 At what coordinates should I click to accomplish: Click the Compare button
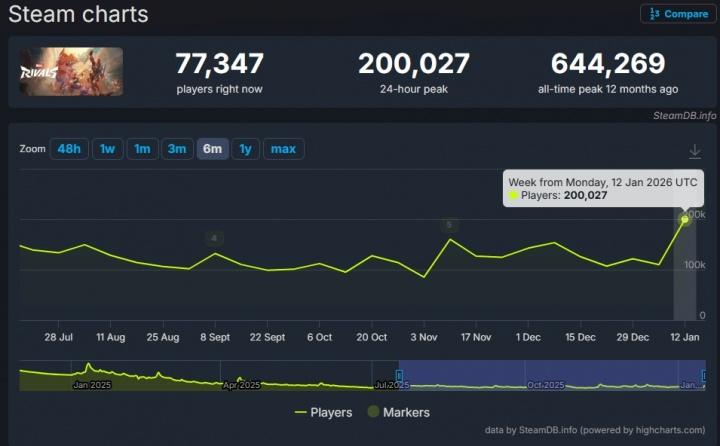pos(678,14)
